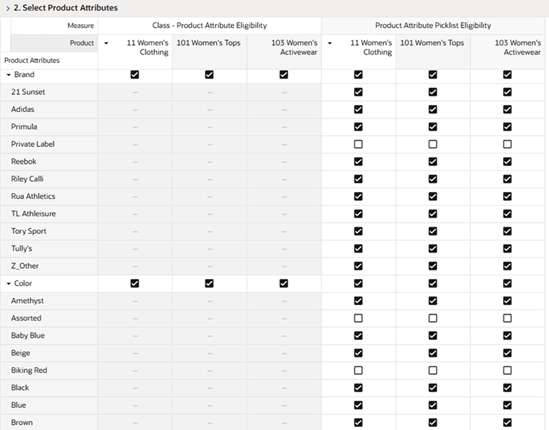Click the Product Attributes row header label
Image resolution: width=549 pixels, height=430 pixels.
pos(32,61)
